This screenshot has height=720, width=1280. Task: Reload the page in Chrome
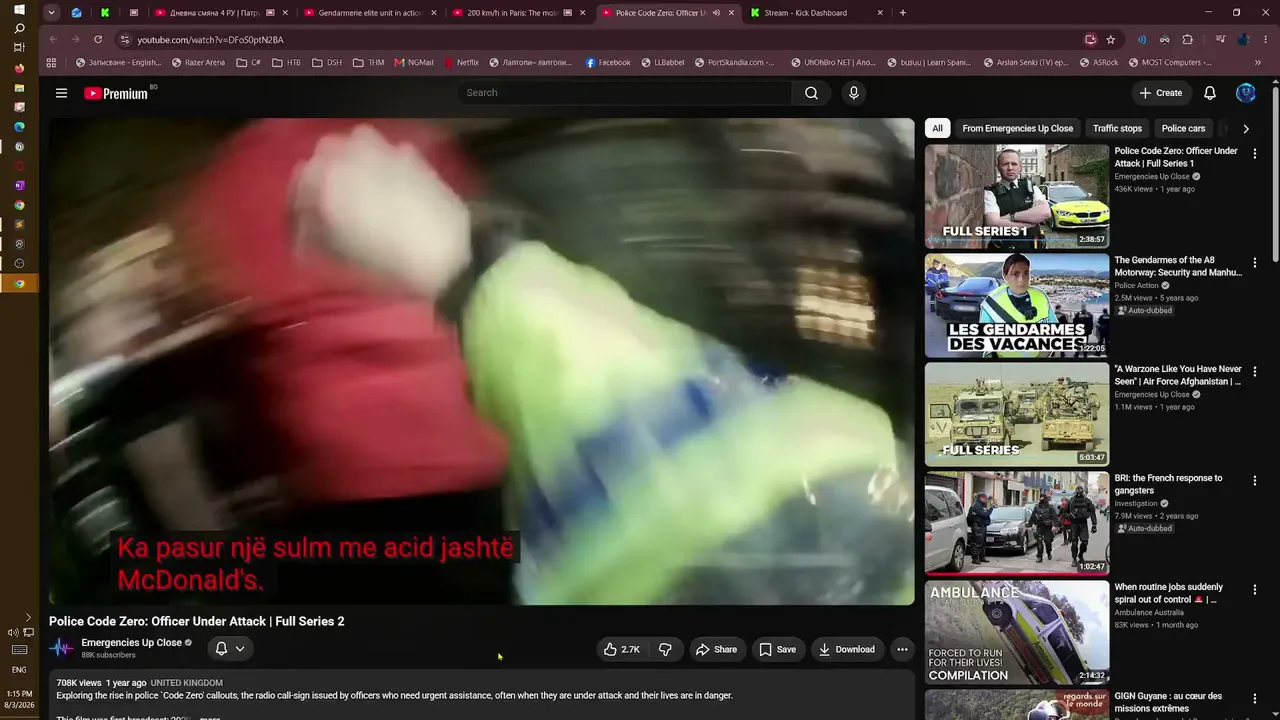tap(98, 39)
